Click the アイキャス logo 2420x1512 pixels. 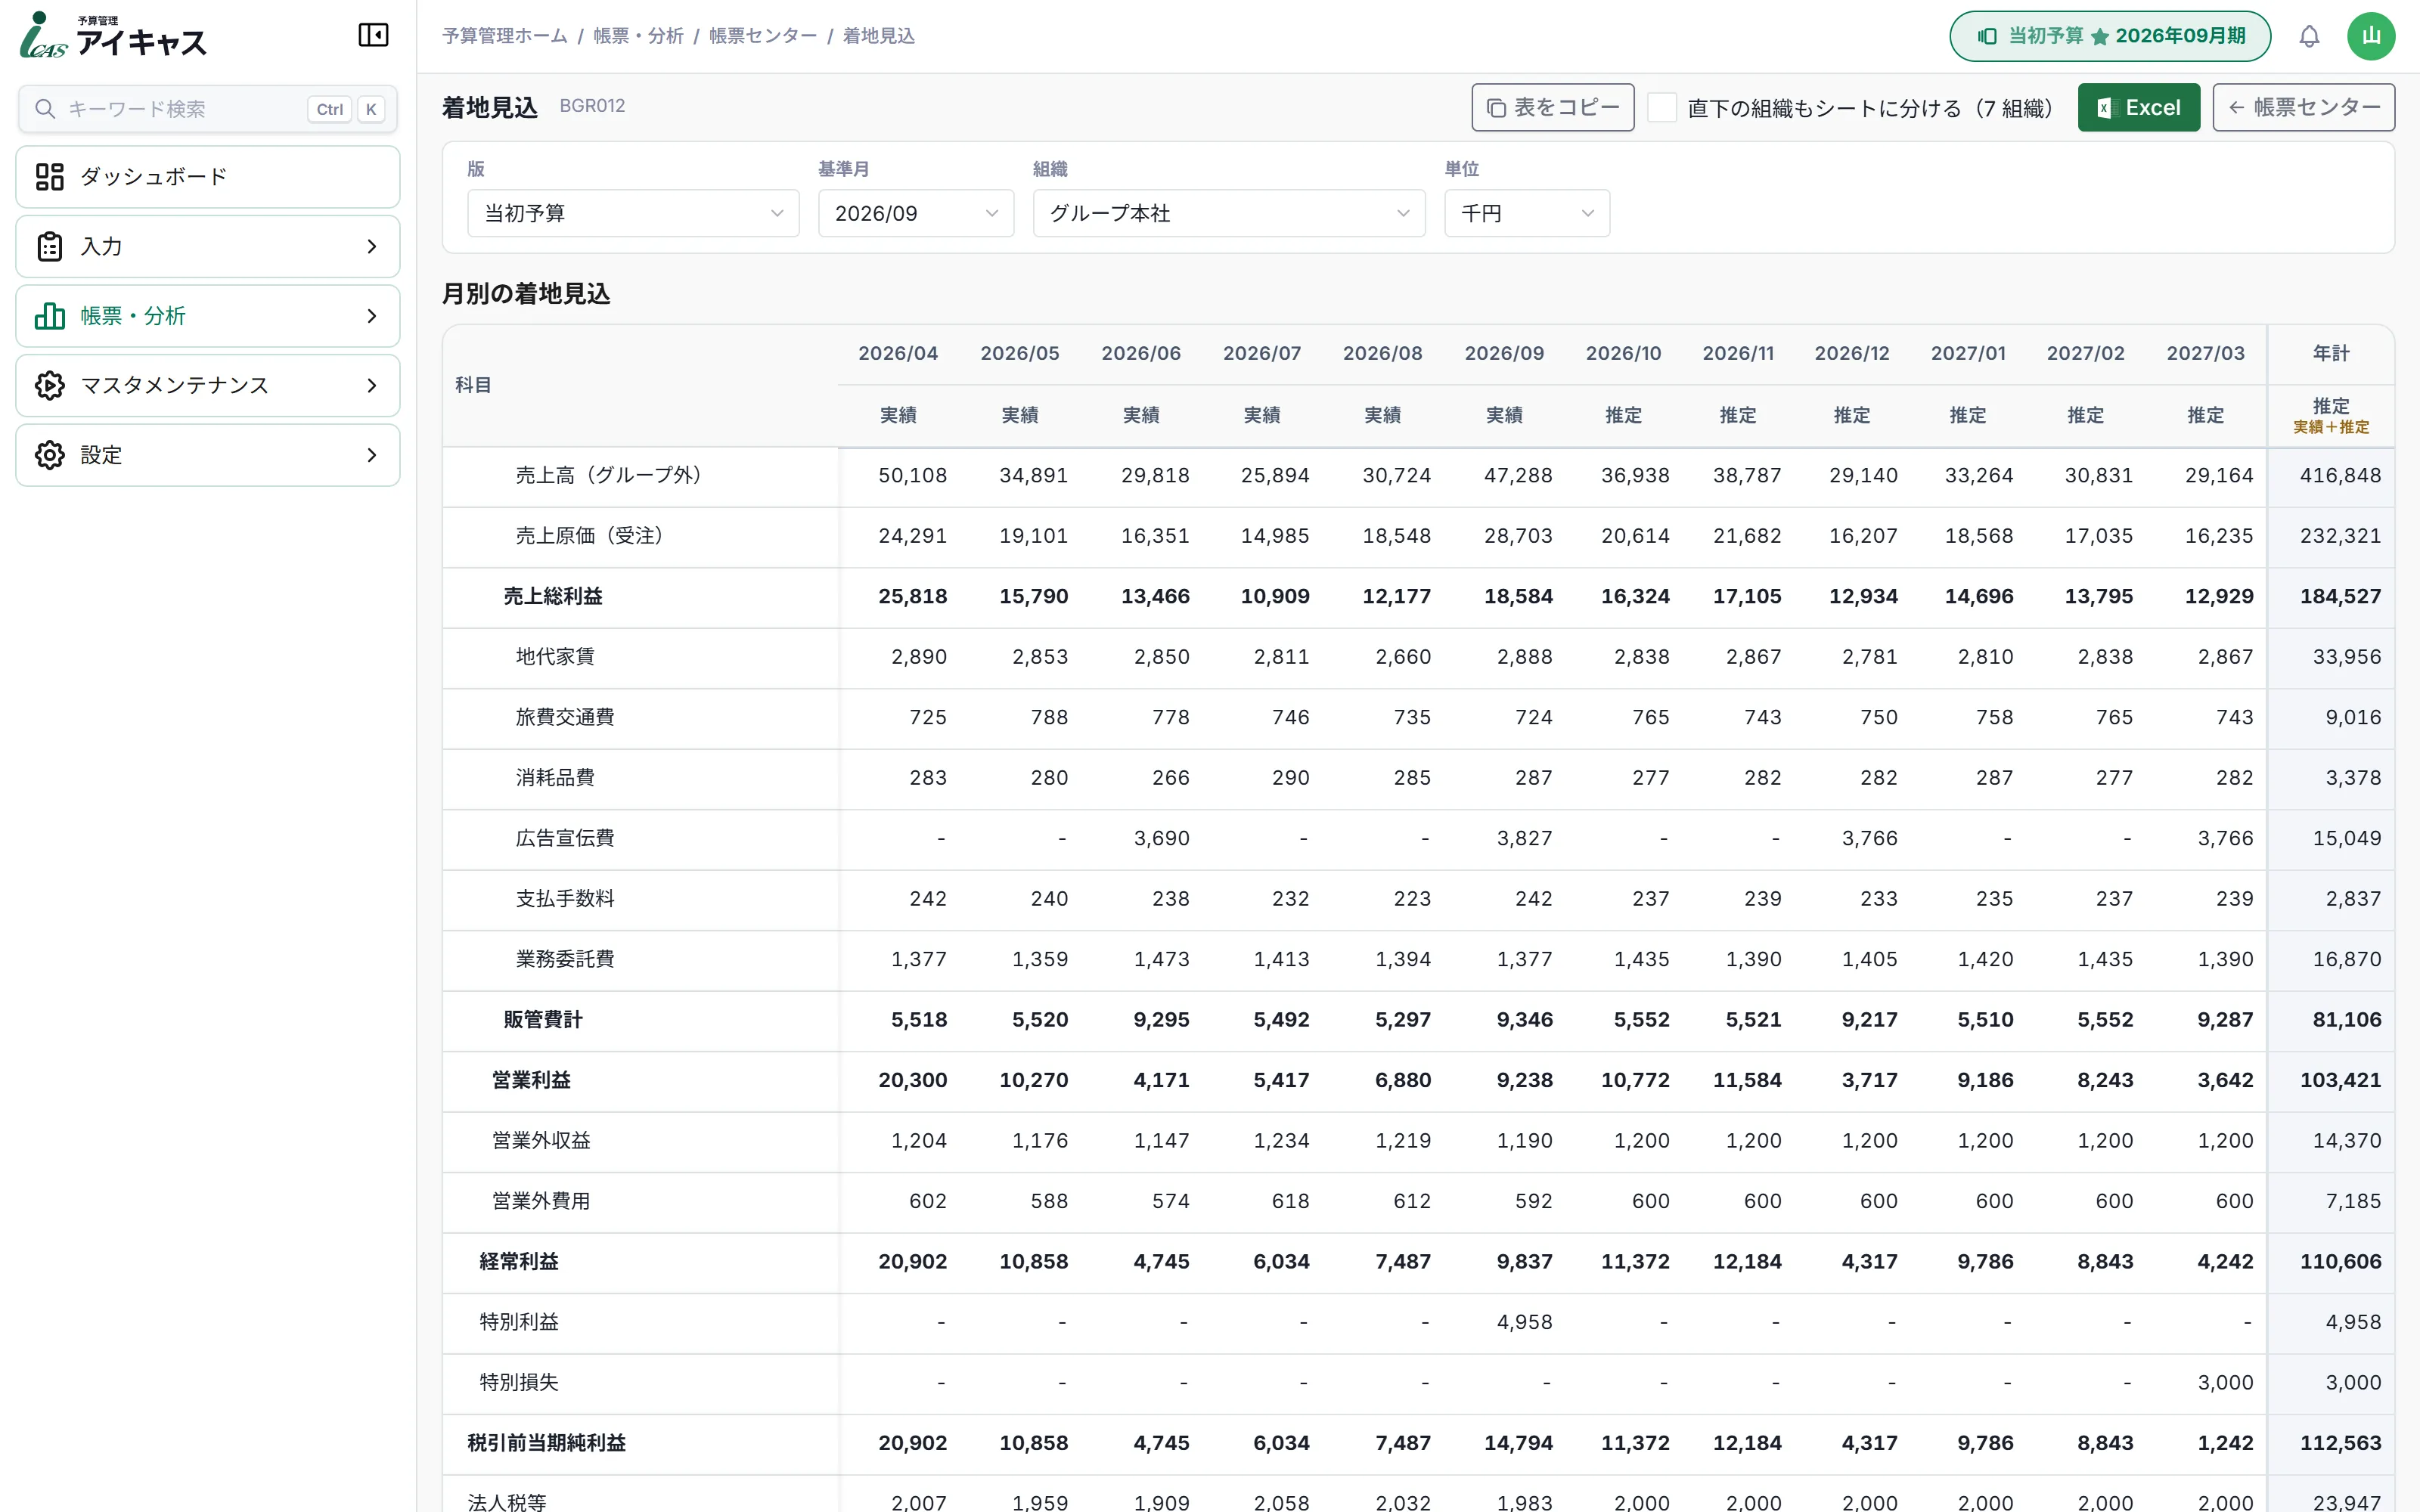pyautogui.click(x=113, y=36)
